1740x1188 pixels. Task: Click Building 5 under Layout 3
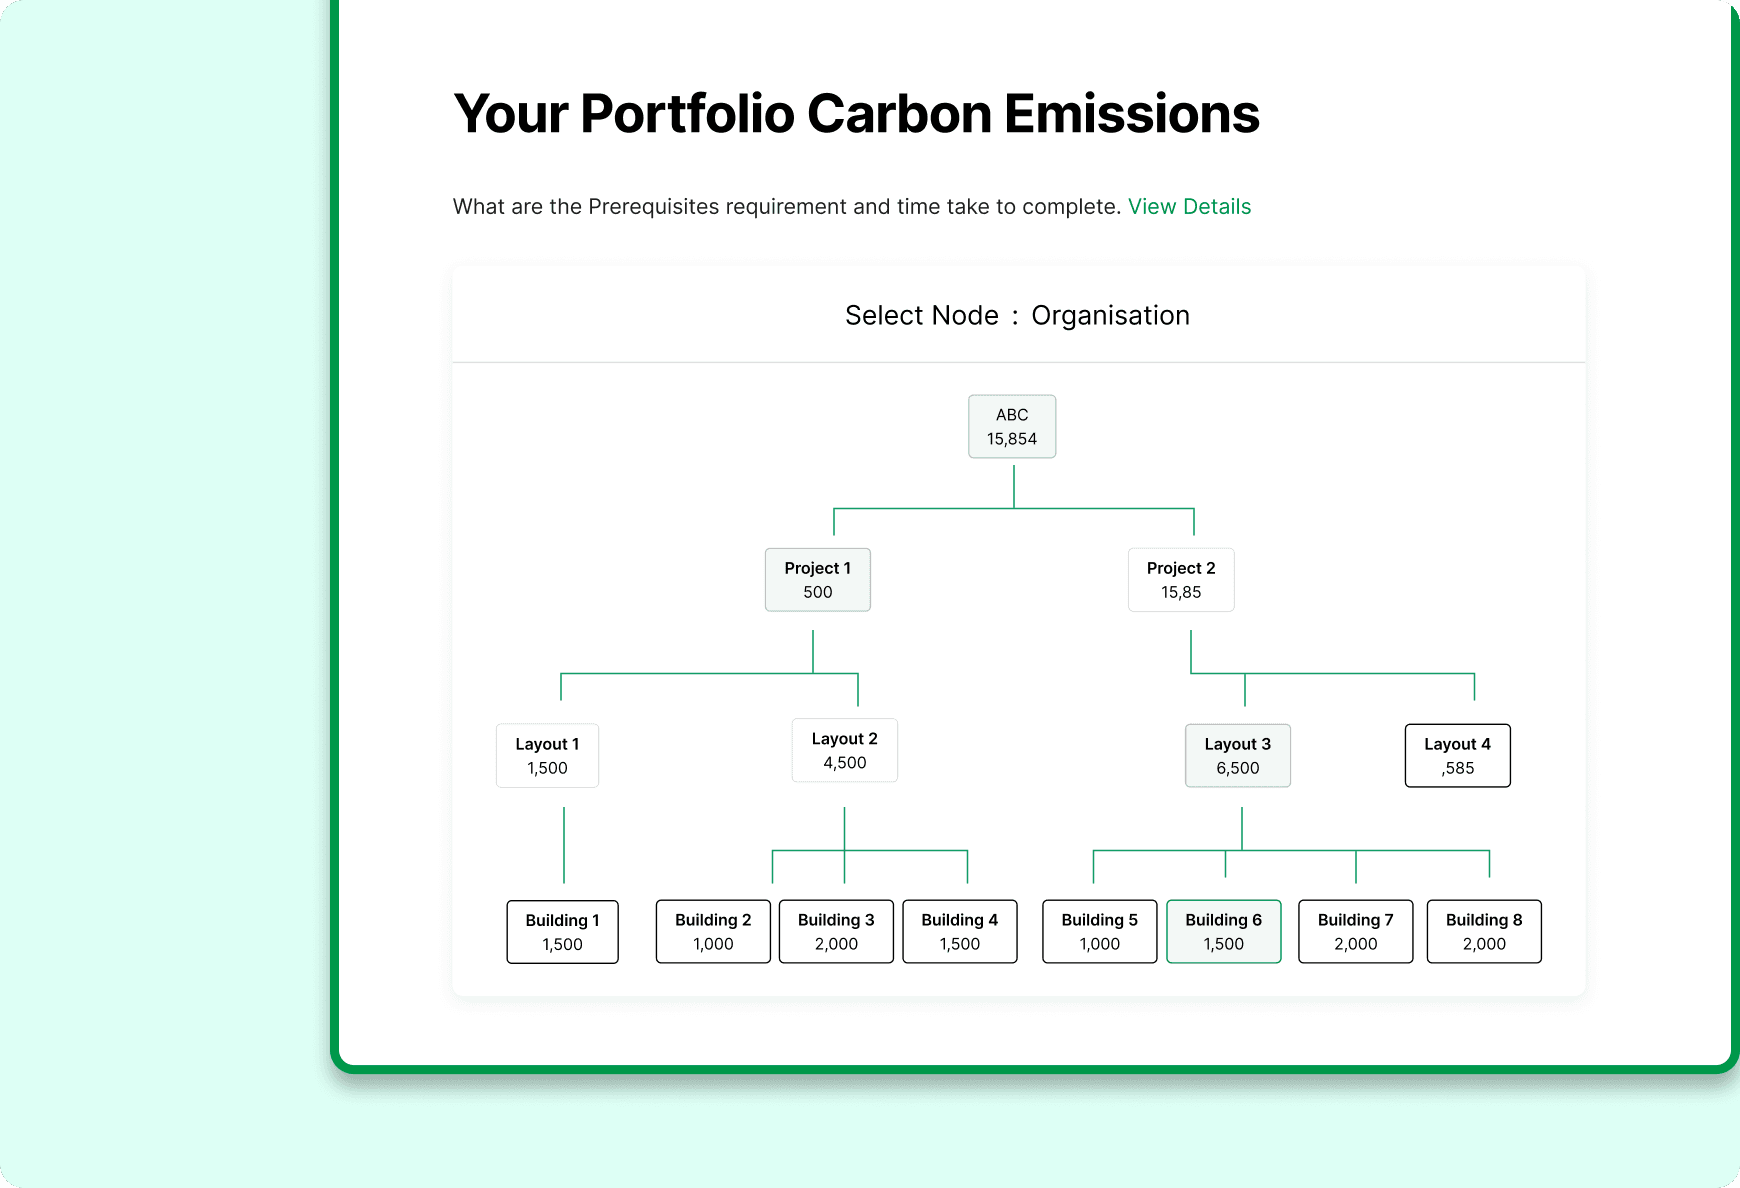coord(1099,931)
